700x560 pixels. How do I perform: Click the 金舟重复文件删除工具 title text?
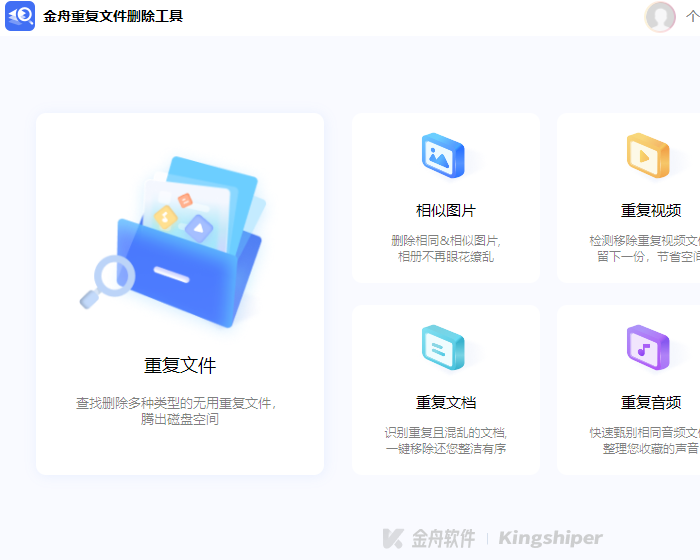(113, 16)
